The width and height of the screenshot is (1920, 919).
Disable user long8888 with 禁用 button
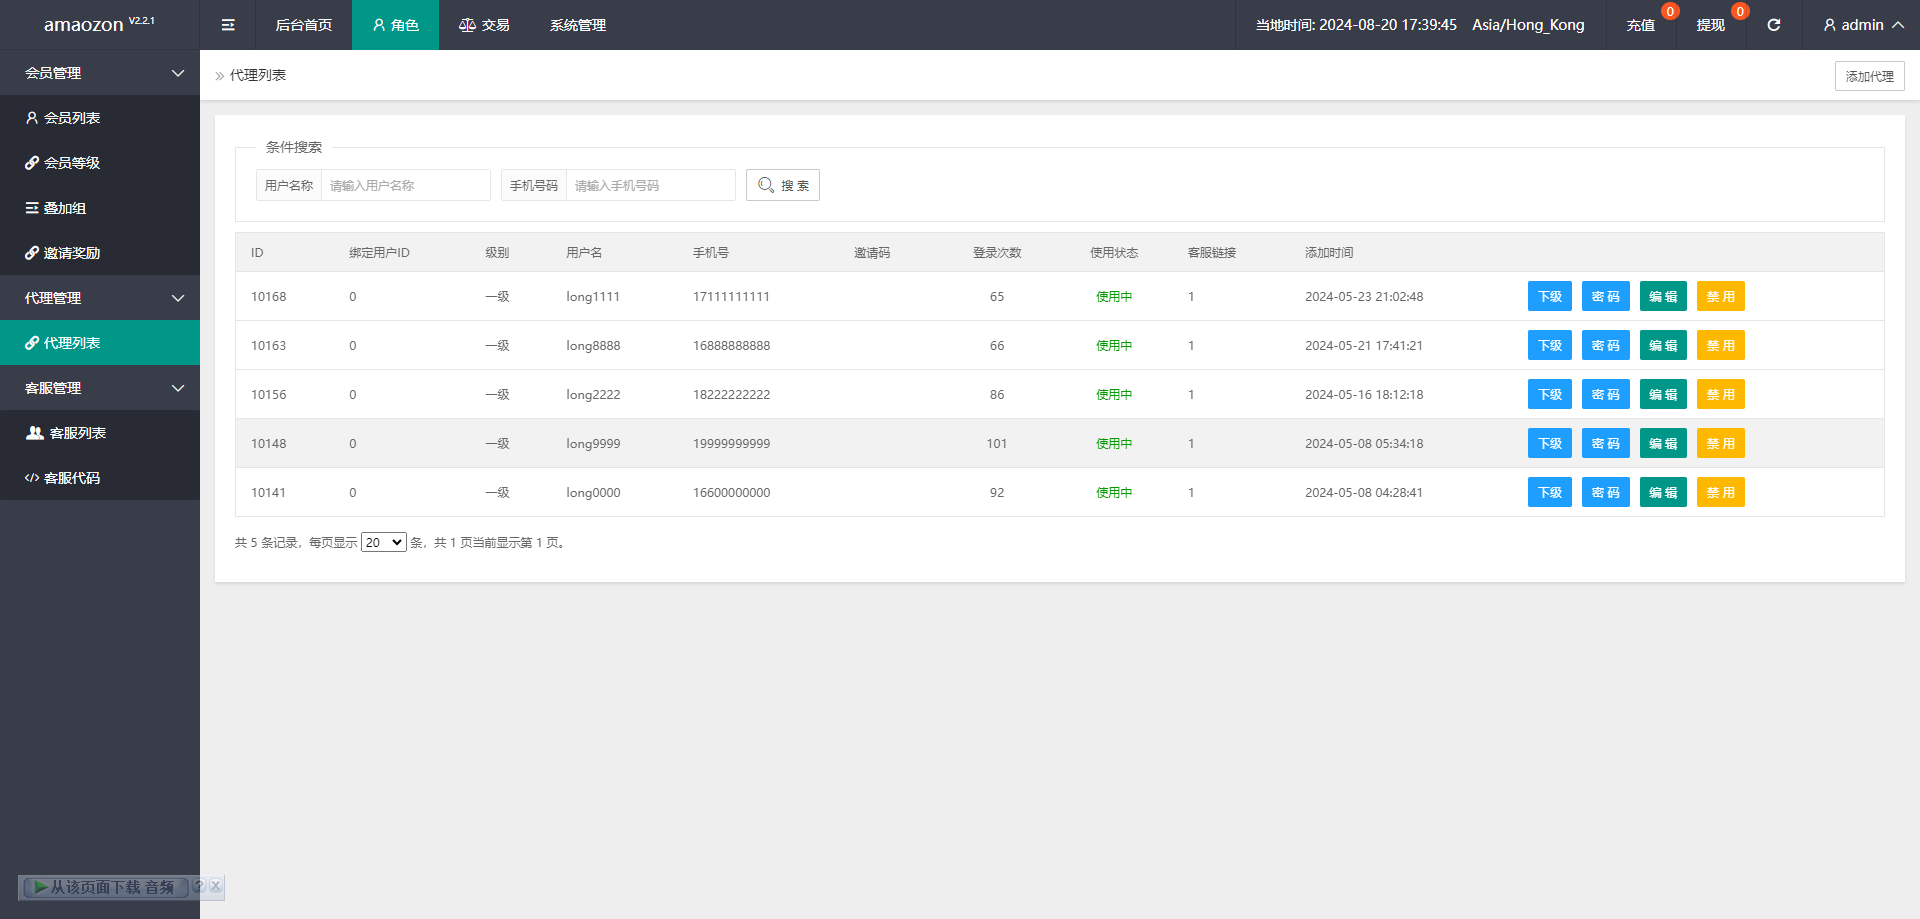(x=1720, y=345)
